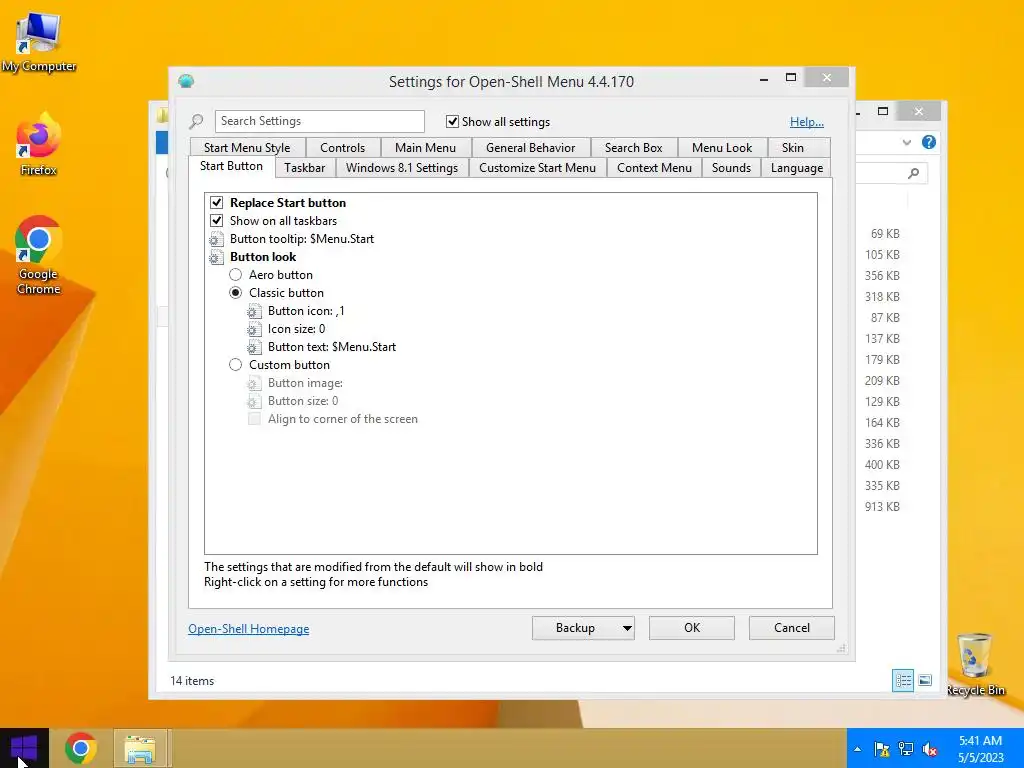Open Google Chrome desktop shortcut
Image resolution: width=1024 pixels, height=768 pixels.
pos(39,255)
